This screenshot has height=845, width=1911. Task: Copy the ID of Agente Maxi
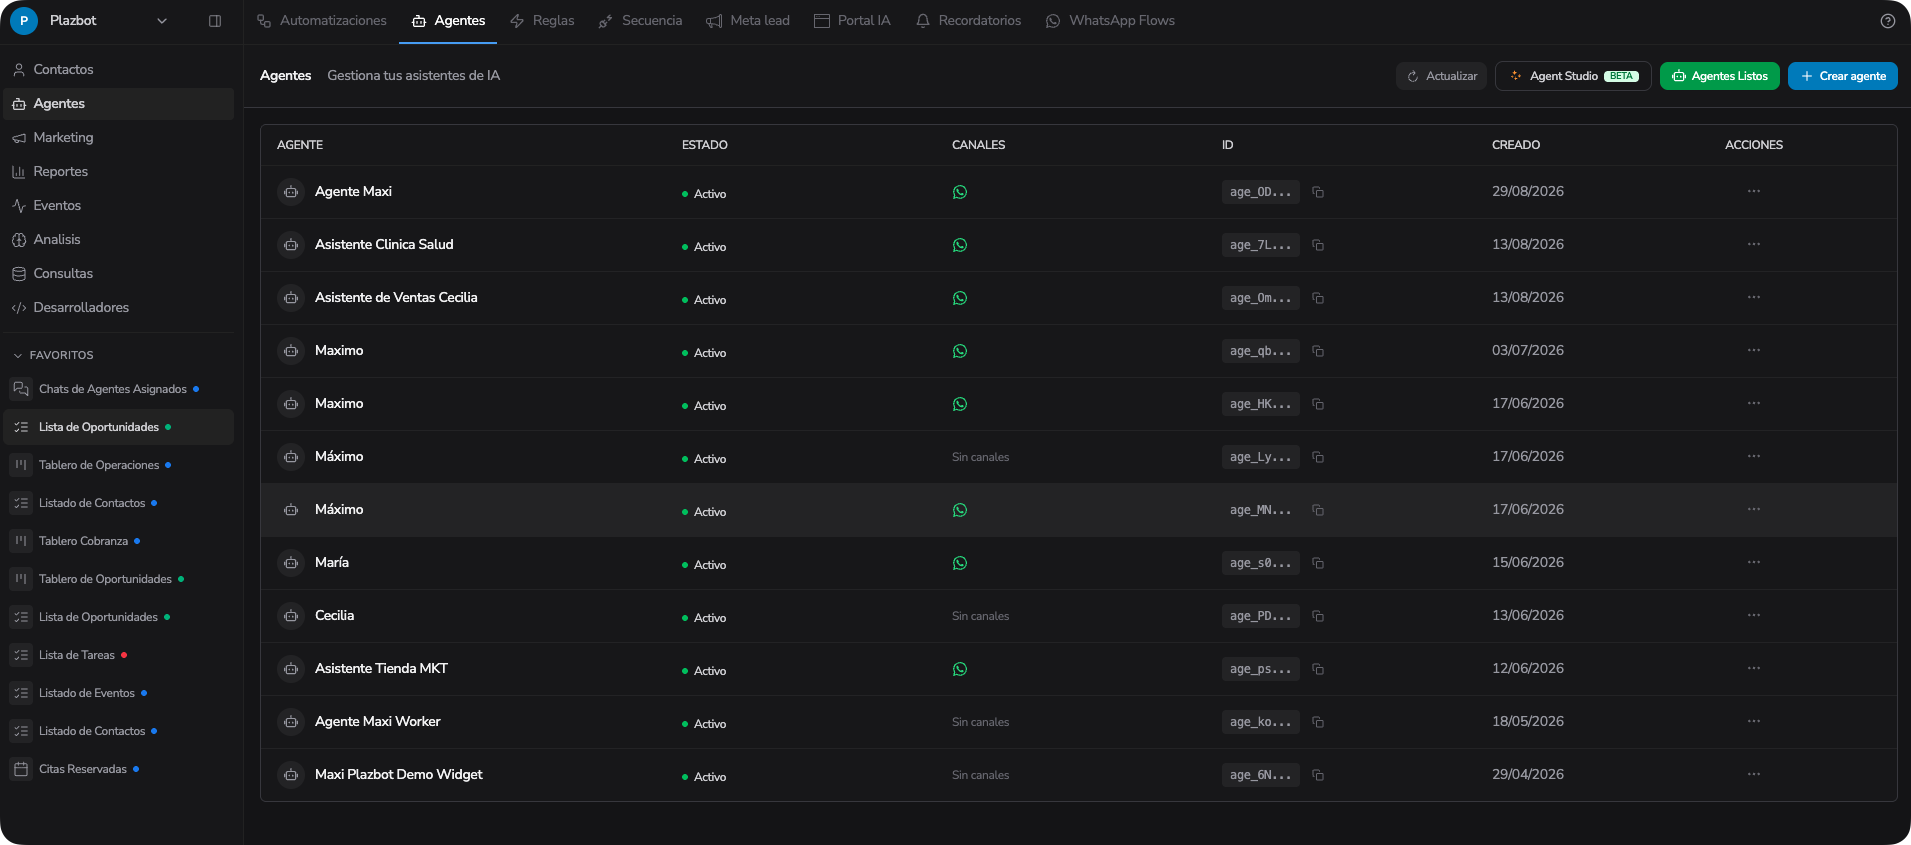[1318, 192]
